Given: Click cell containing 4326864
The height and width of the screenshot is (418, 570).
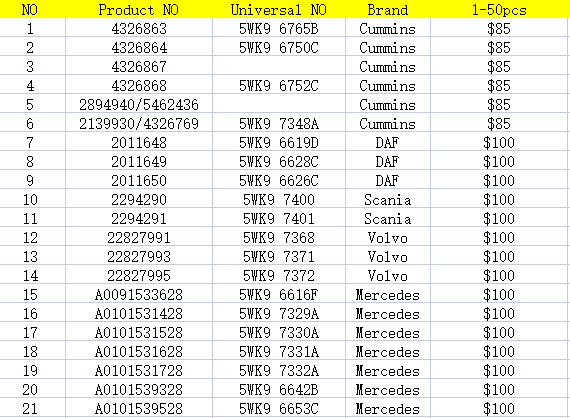Looking at the screenshot, I should [139, 47].
